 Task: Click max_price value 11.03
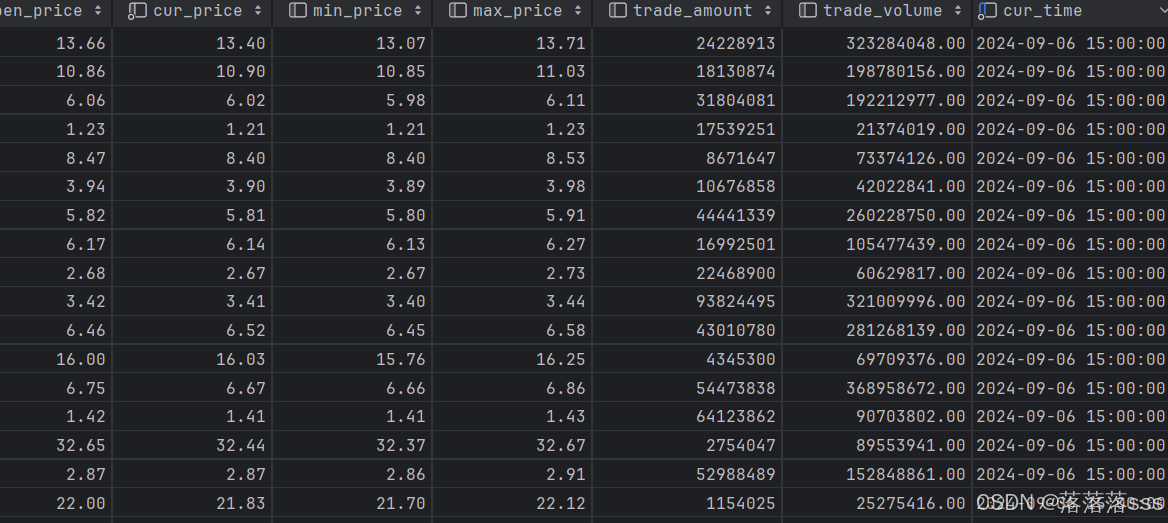(561, 72)
